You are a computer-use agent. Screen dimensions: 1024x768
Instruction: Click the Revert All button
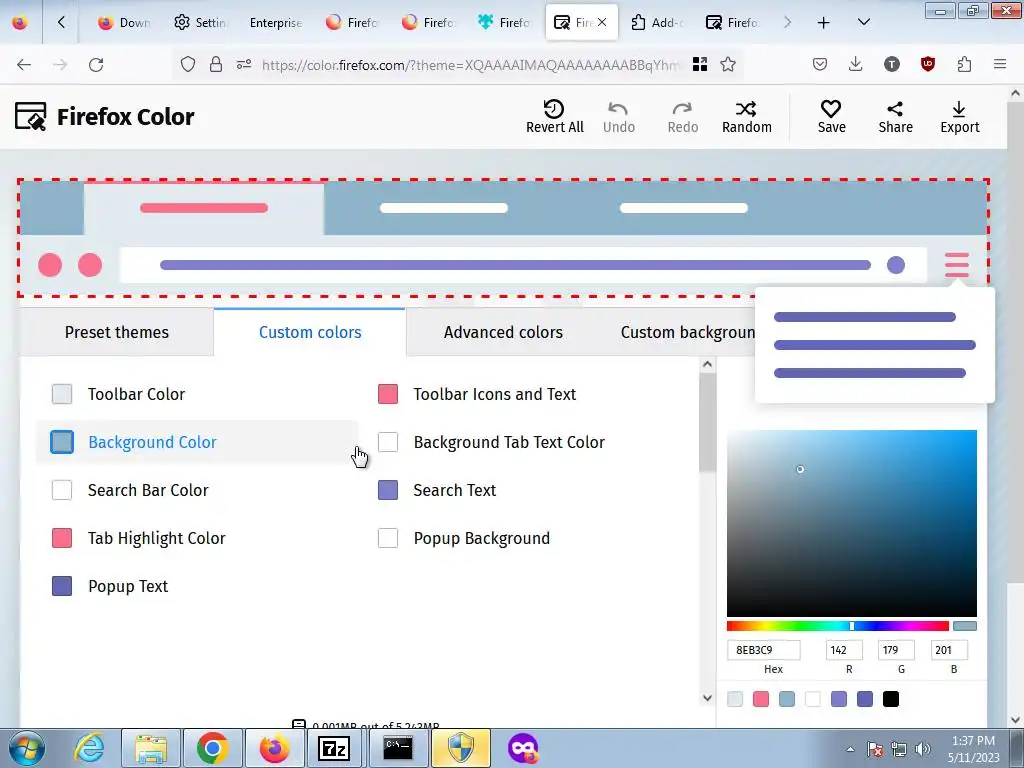point(554,117)
